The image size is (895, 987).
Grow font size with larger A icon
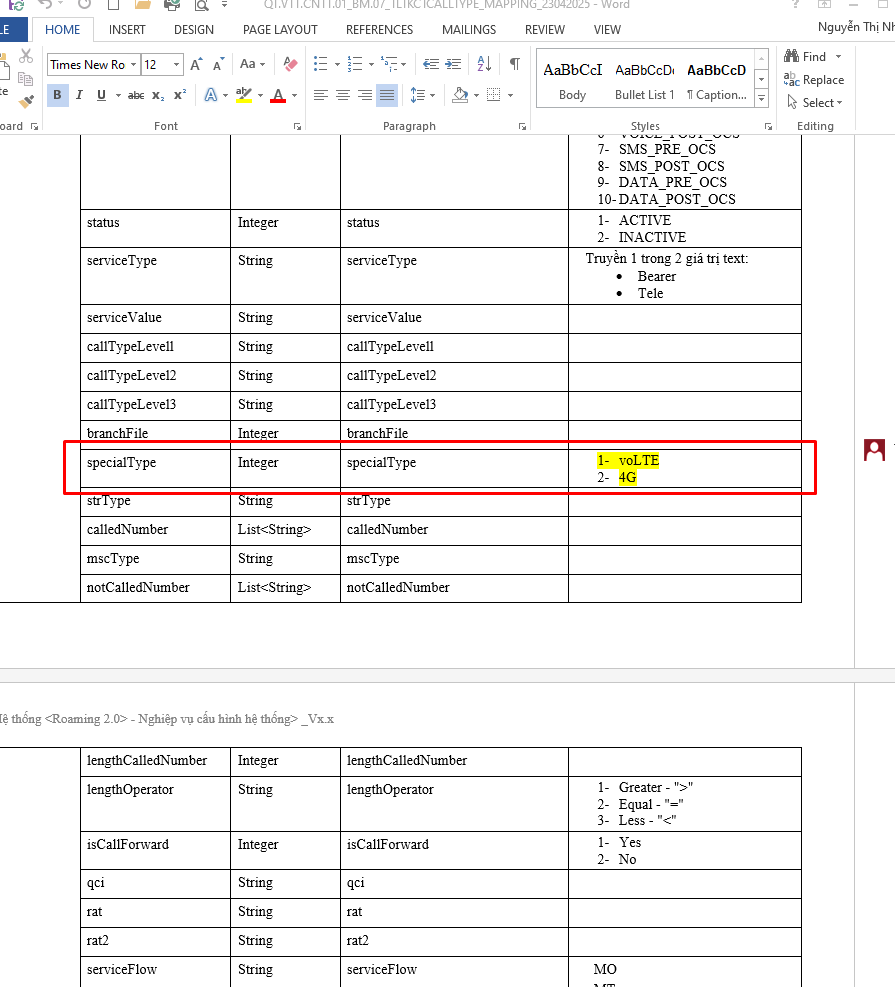coord(196,64)
